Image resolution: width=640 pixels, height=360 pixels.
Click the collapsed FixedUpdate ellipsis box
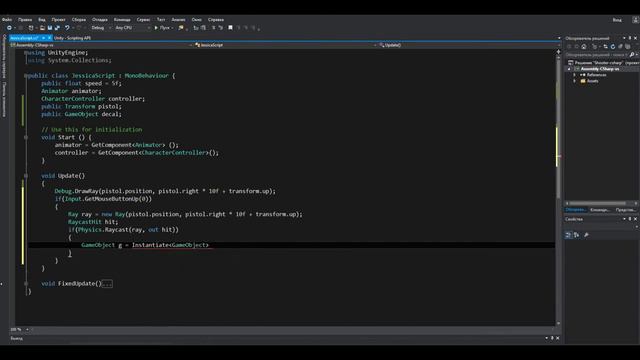(107, 284)
